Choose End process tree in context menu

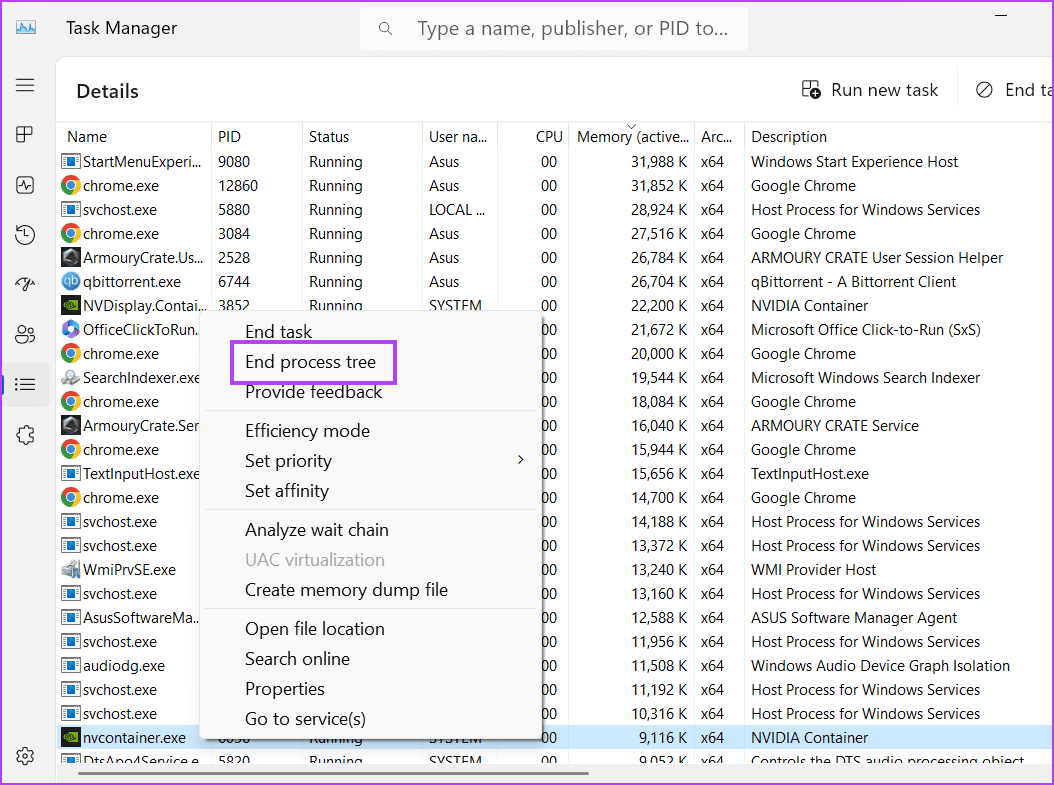click(x=310, y=362)
